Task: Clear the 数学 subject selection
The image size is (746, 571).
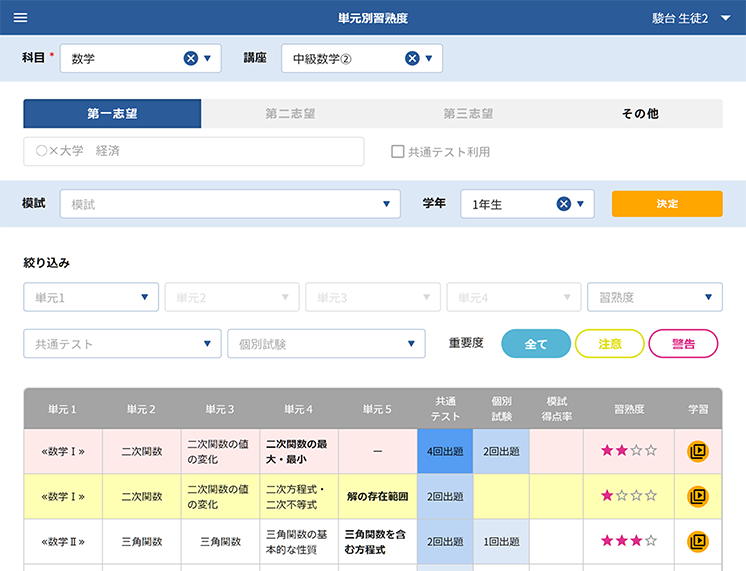Action: [x=191, y=59]
